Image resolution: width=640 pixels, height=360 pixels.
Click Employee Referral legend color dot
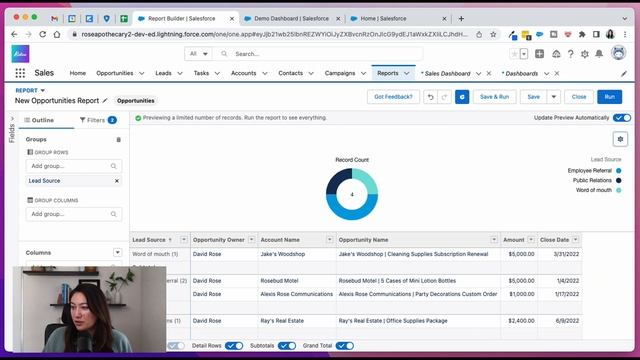[619, 171]
